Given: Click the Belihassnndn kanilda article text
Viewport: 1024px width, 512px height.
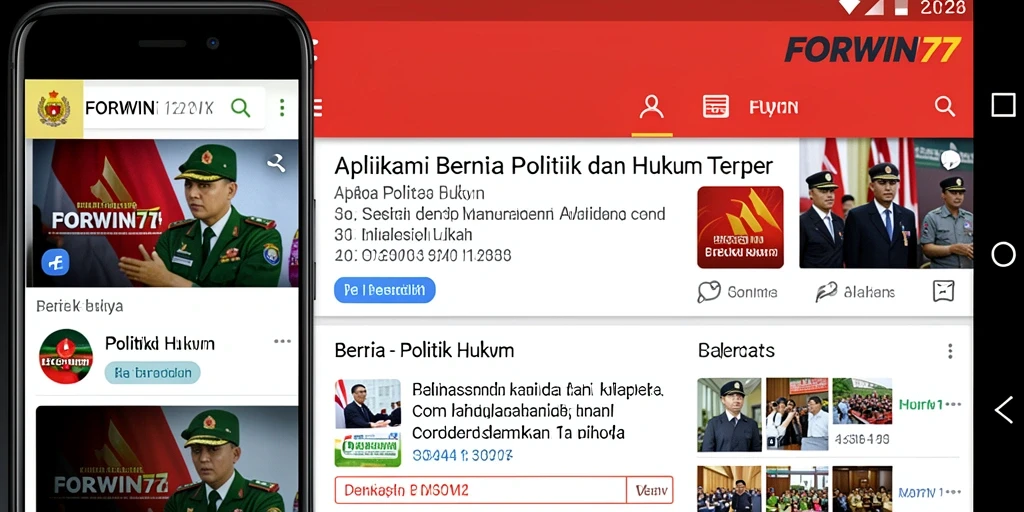Looking at the screenshot, I should tap(537, 391).
